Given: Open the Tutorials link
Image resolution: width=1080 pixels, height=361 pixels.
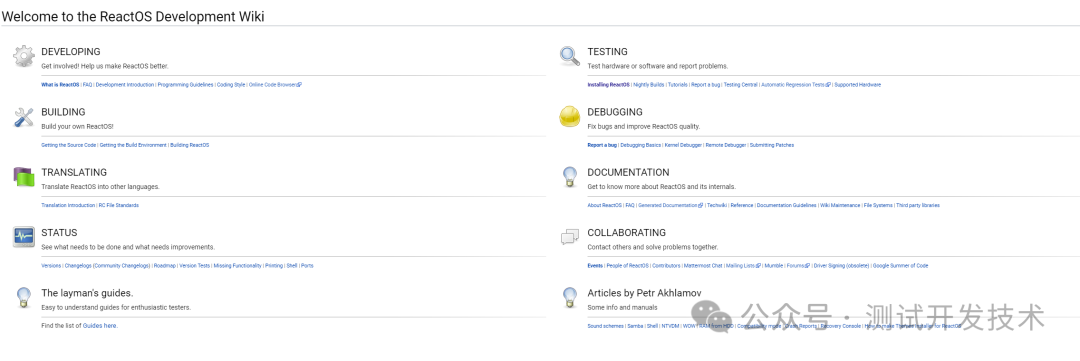Looking at the screenshot, I should [678, 85].
